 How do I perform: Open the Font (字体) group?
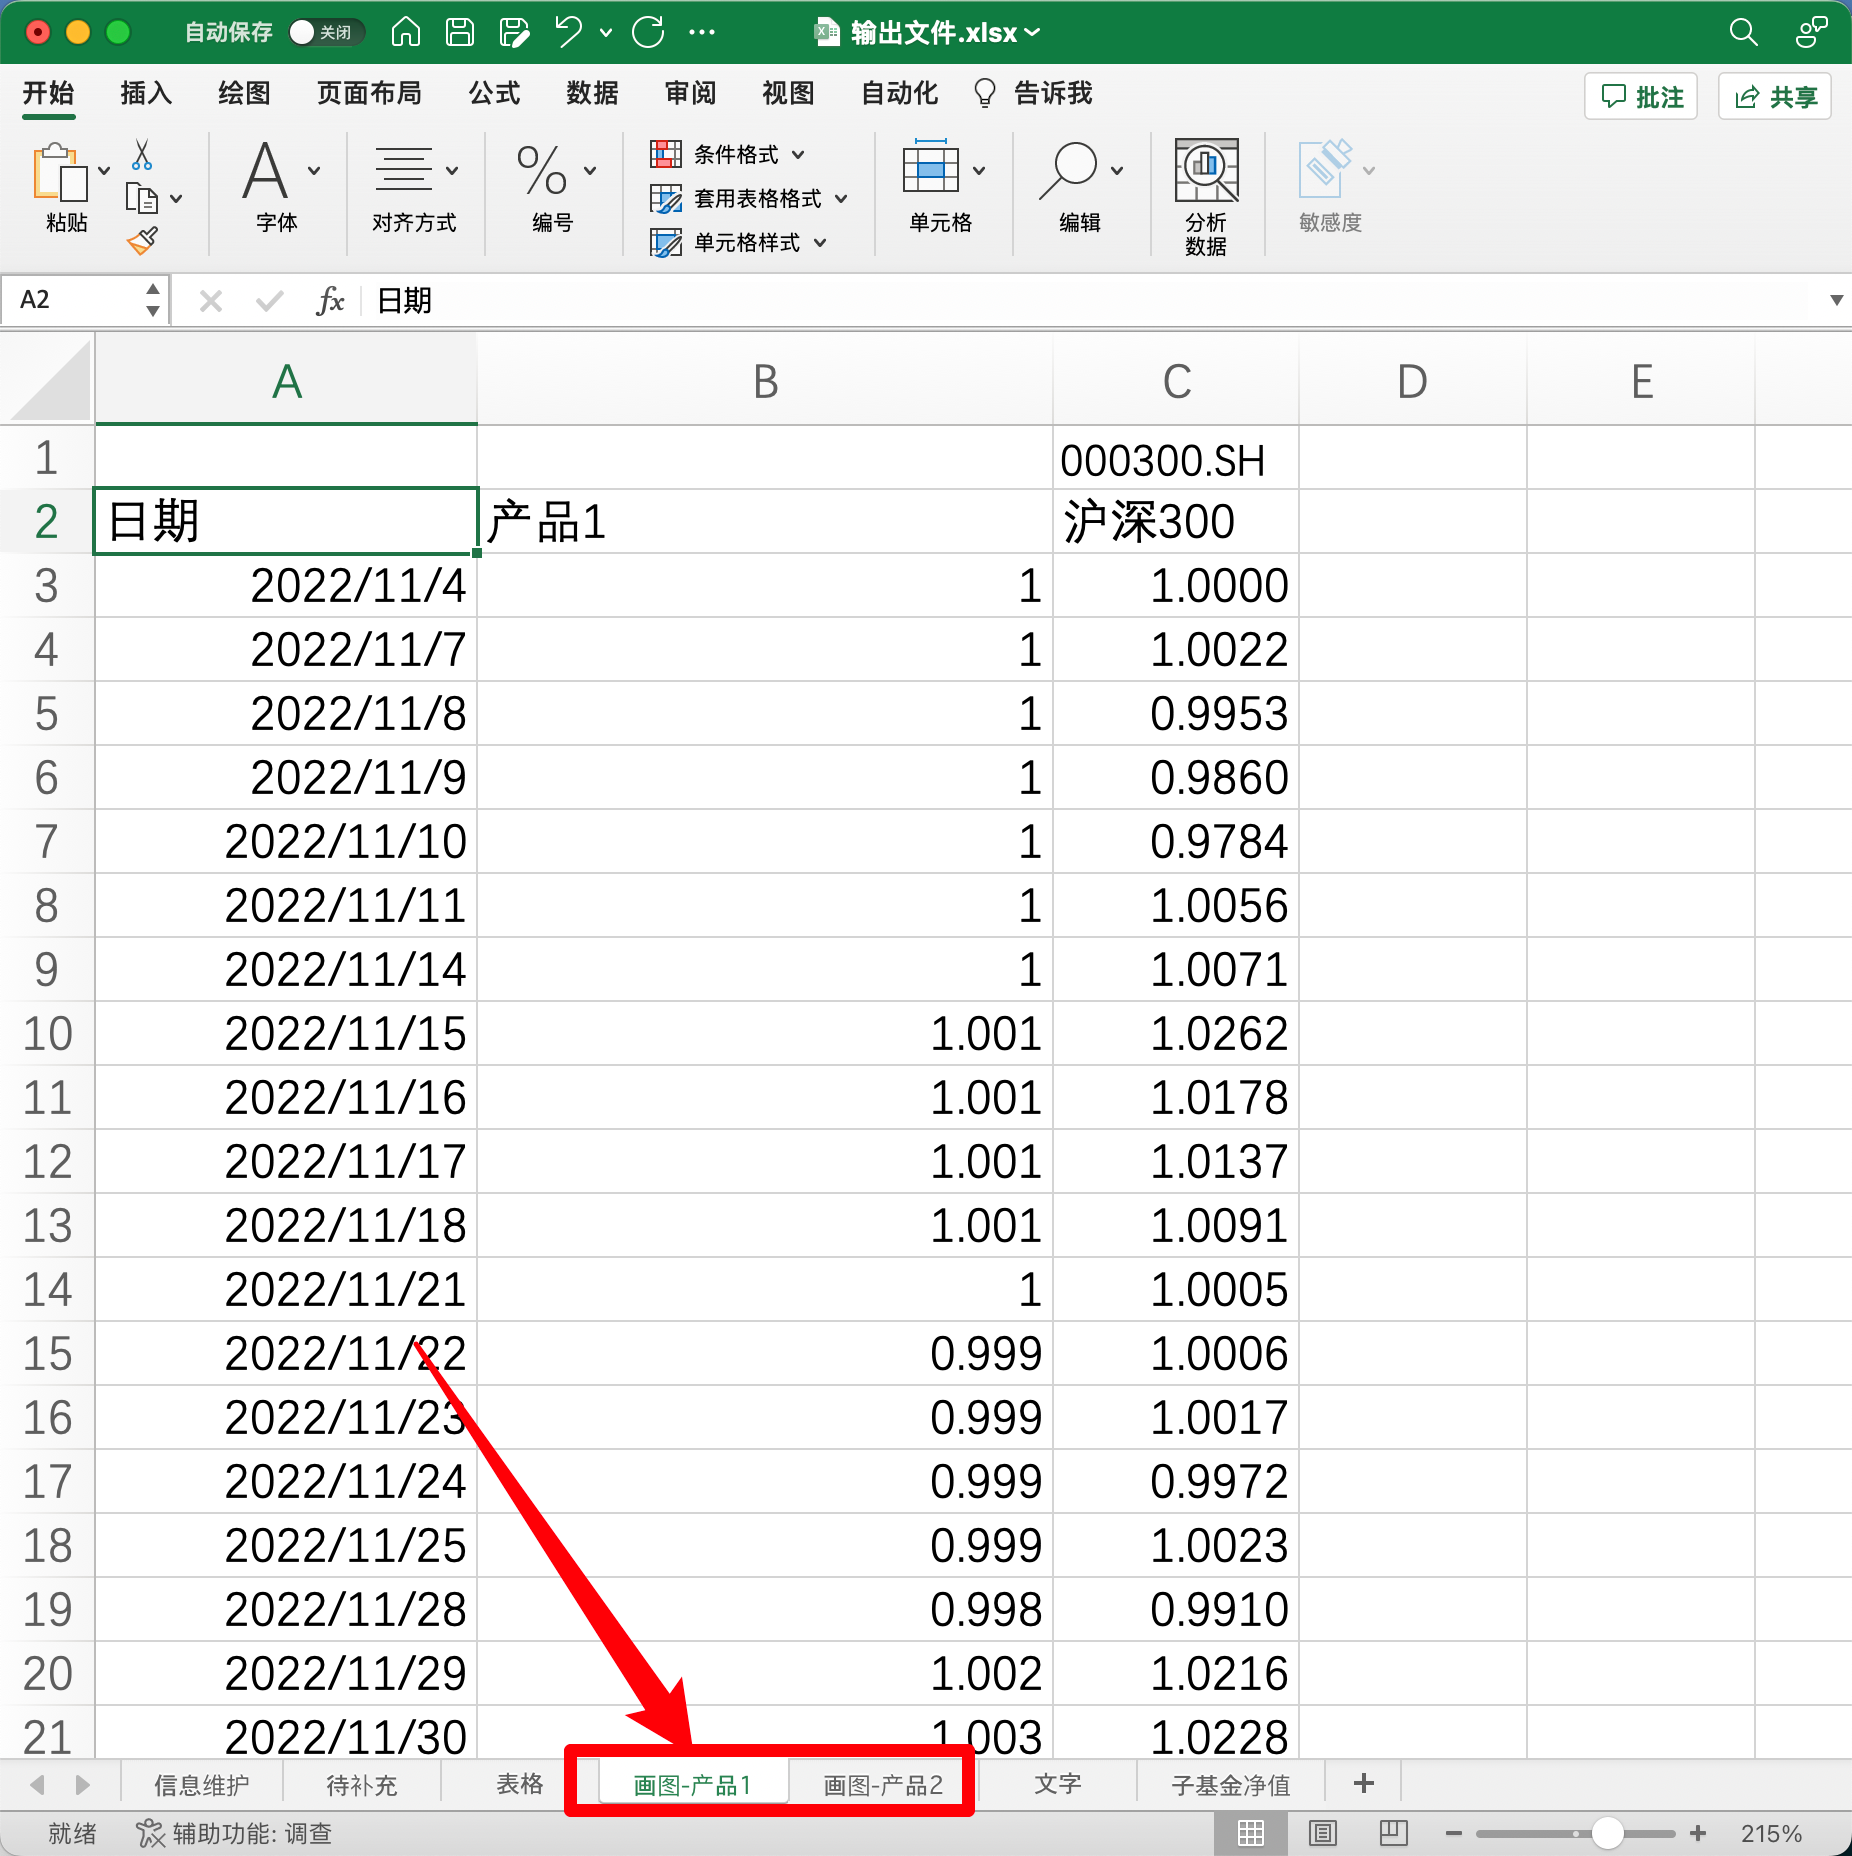(277, 187)
